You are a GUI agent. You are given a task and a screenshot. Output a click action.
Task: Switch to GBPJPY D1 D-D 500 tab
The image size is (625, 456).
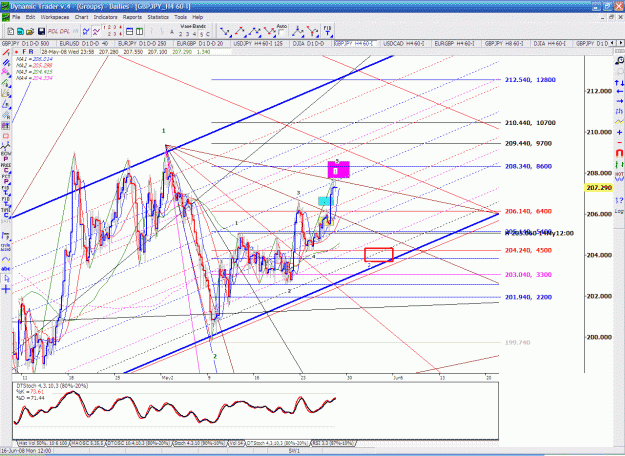(x=26, y=43)
